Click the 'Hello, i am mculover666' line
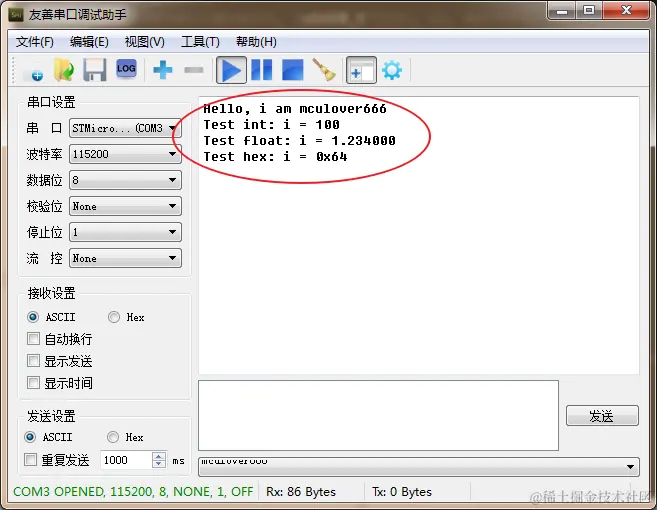 point(295,109)
